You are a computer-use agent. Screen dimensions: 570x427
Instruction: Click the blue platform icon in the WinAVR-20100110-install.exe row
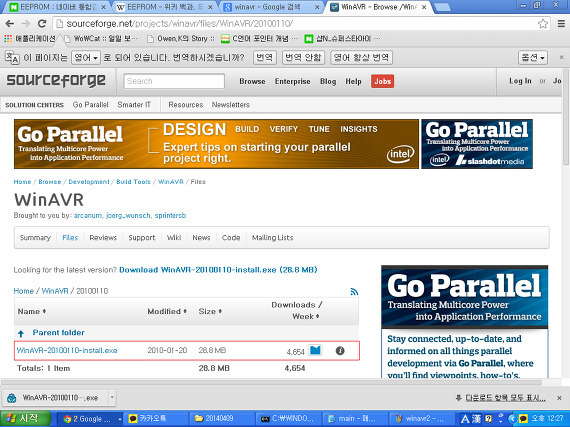click(x=315, y=350)
